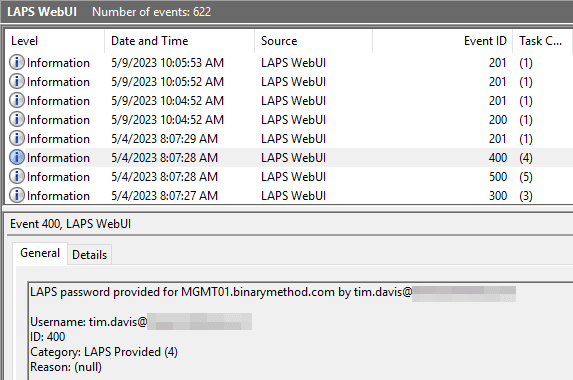Click info icon of Event ID 500 row
Image resolution: width=573 pixels, height=380 pixels.
pos(17,176)
